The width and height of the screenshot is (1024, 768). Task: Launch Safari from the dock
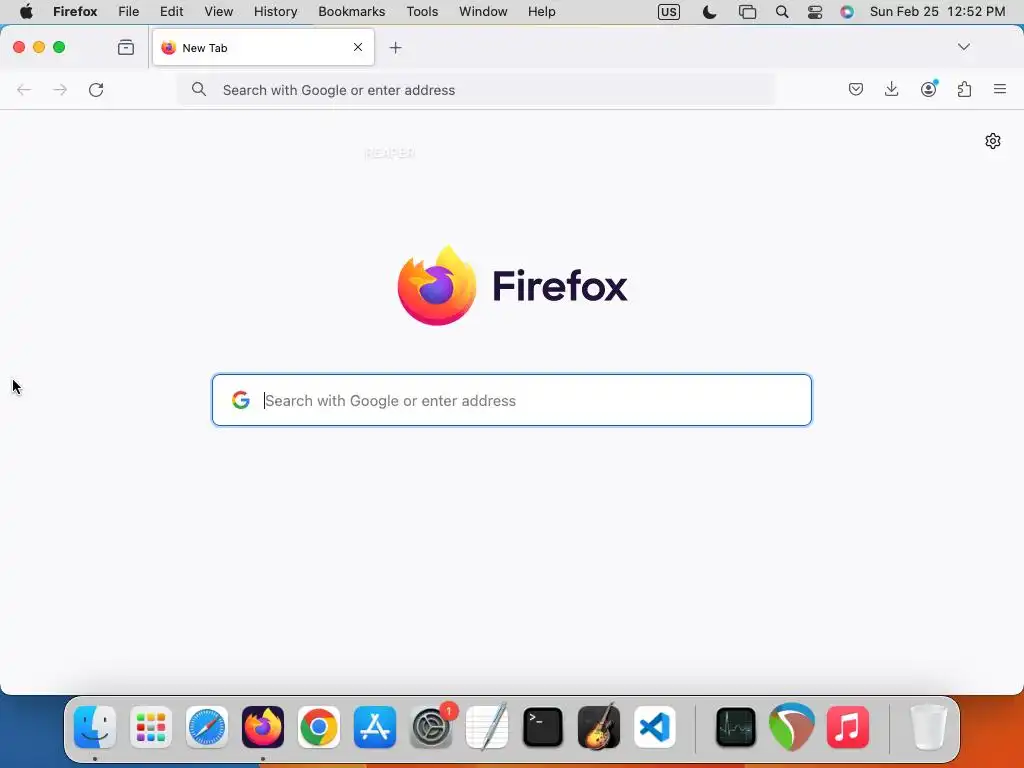tap(207, 727)
